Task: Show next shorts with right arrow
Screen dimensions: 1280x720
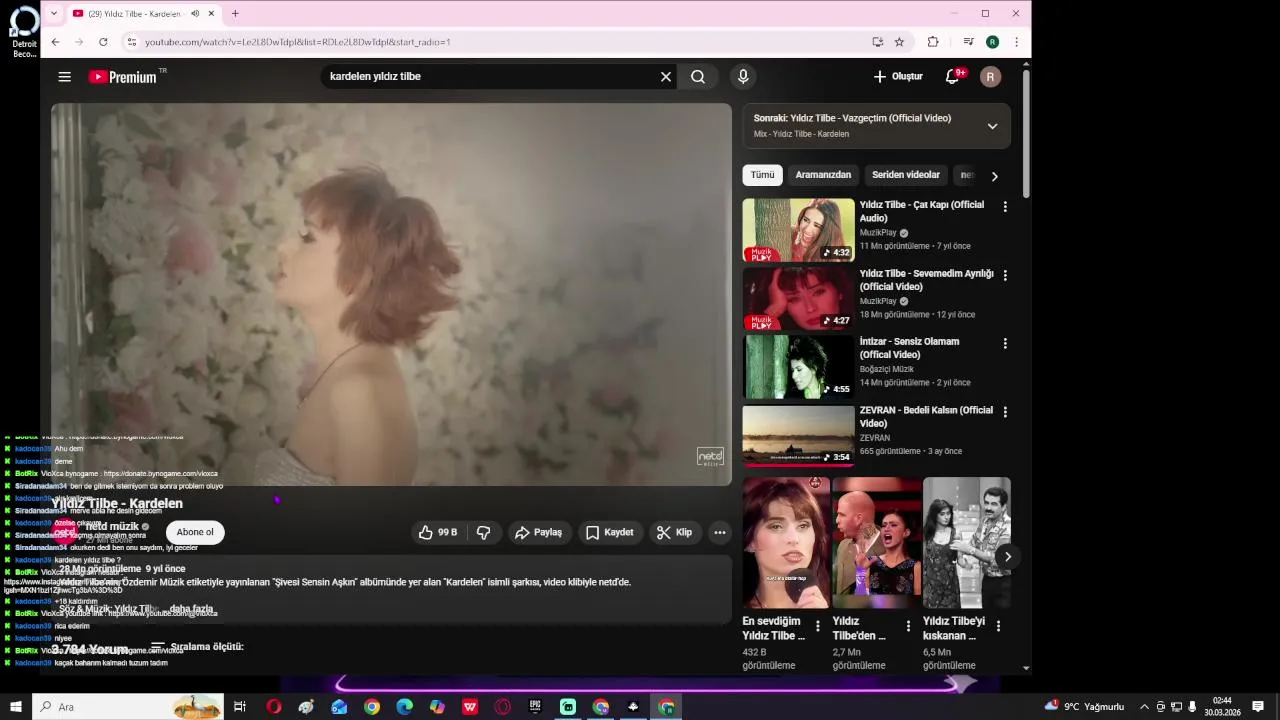Action: (x=1008, y=557)
